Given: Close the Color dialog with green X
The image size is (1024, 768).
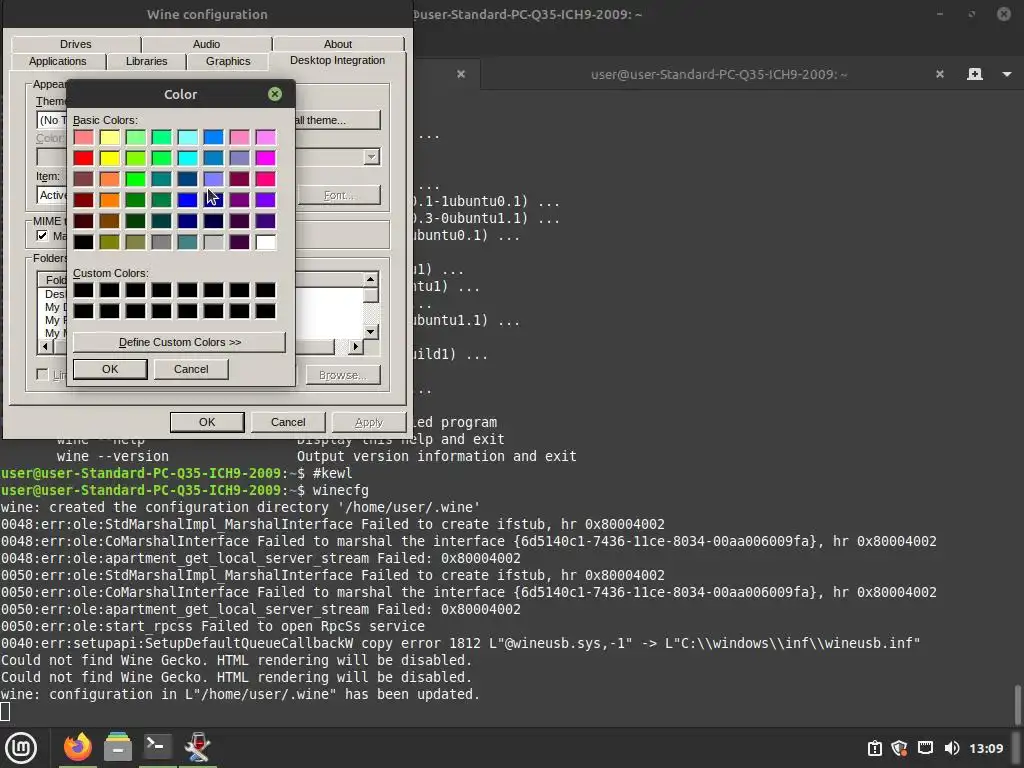Looking at the screenshot, I should click(275, 94).
